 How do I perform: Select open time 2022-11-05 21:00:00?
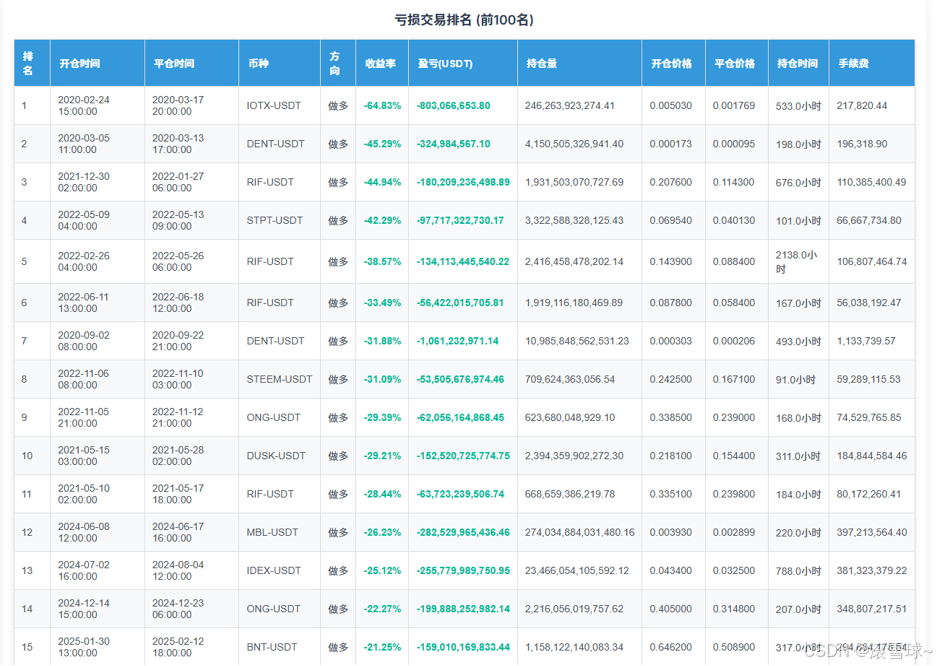coord(84,418)
